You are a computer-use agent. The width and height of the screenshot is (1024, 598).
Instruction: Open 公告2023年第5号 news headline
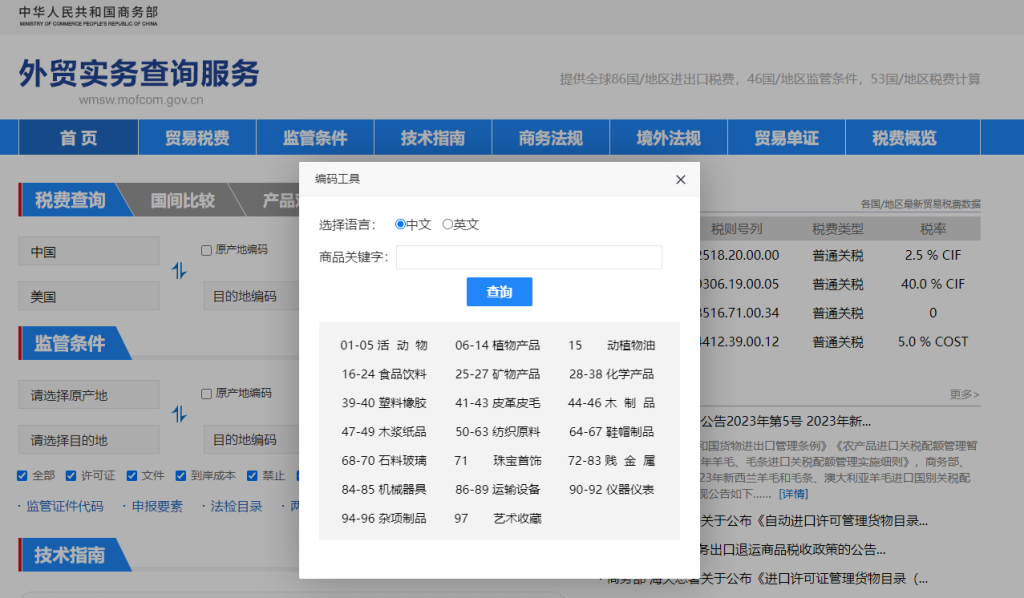coord(786,421)
